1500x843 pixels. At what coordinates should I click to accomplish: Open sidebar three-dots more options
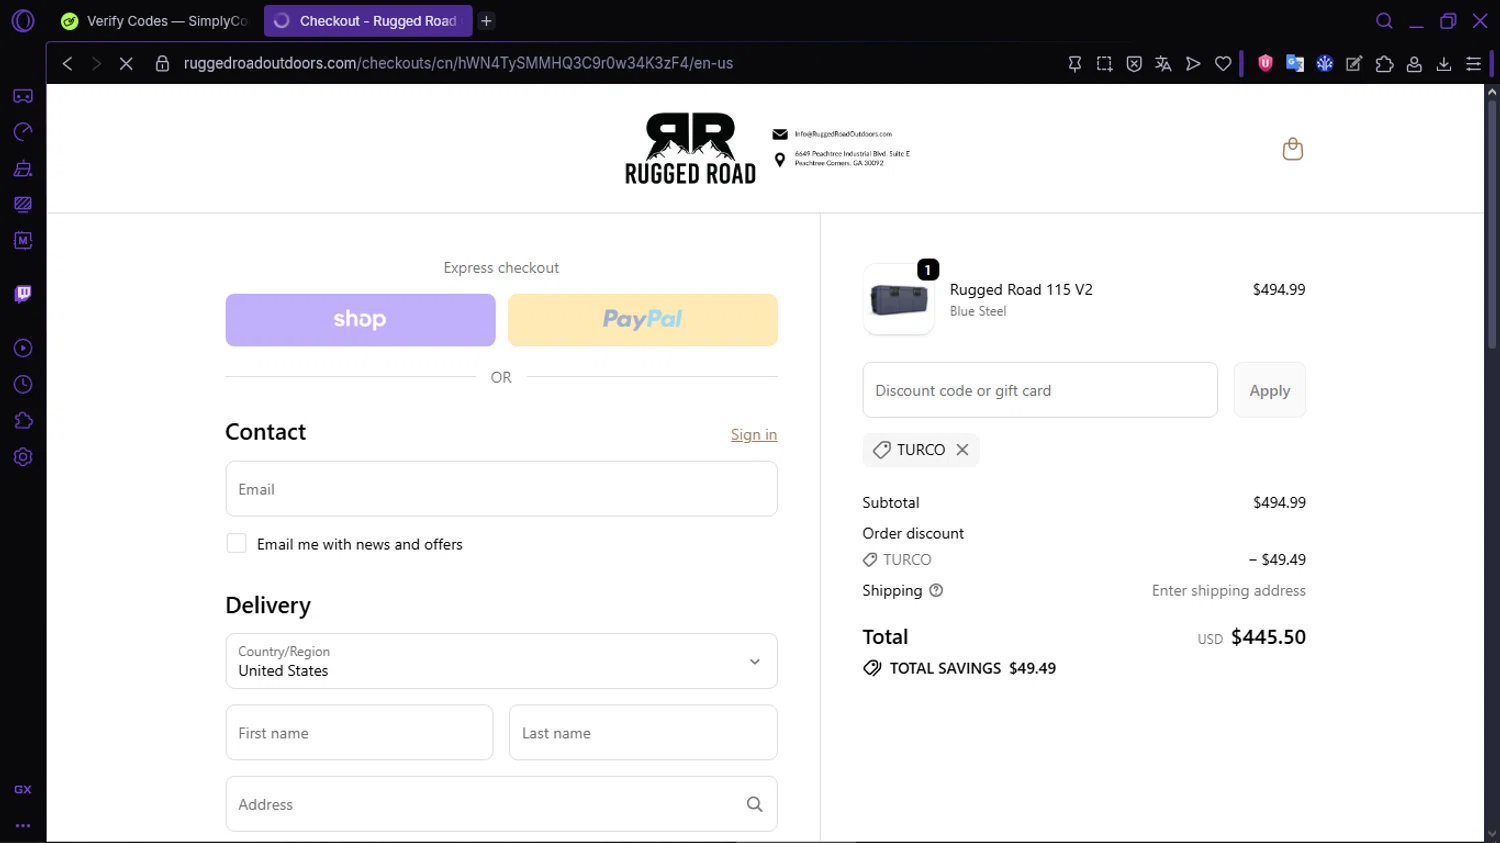pyautogui.click(x=23, y=826)
